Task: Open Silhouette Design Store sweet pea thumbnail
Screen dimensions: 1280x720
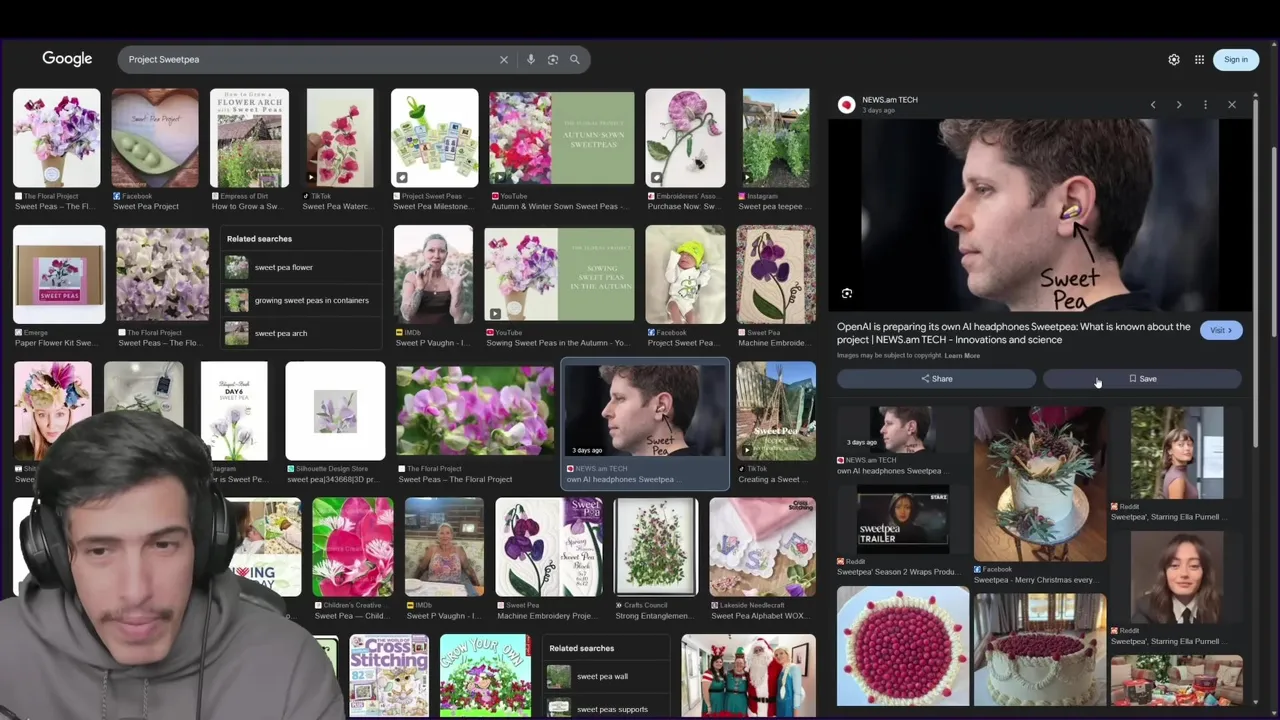Action: (335, 411)
